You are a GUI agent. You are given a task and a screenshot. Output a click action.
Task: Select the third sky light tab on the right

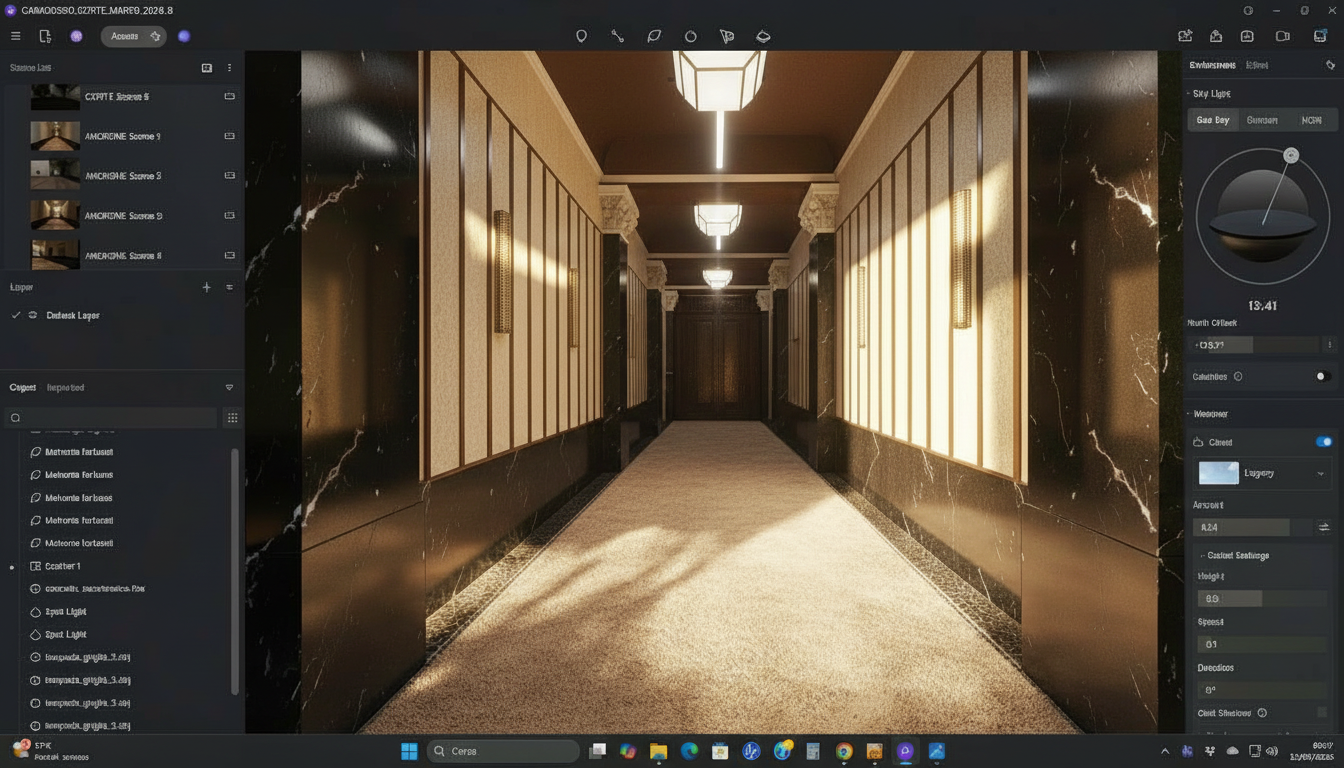point(1311,120)
